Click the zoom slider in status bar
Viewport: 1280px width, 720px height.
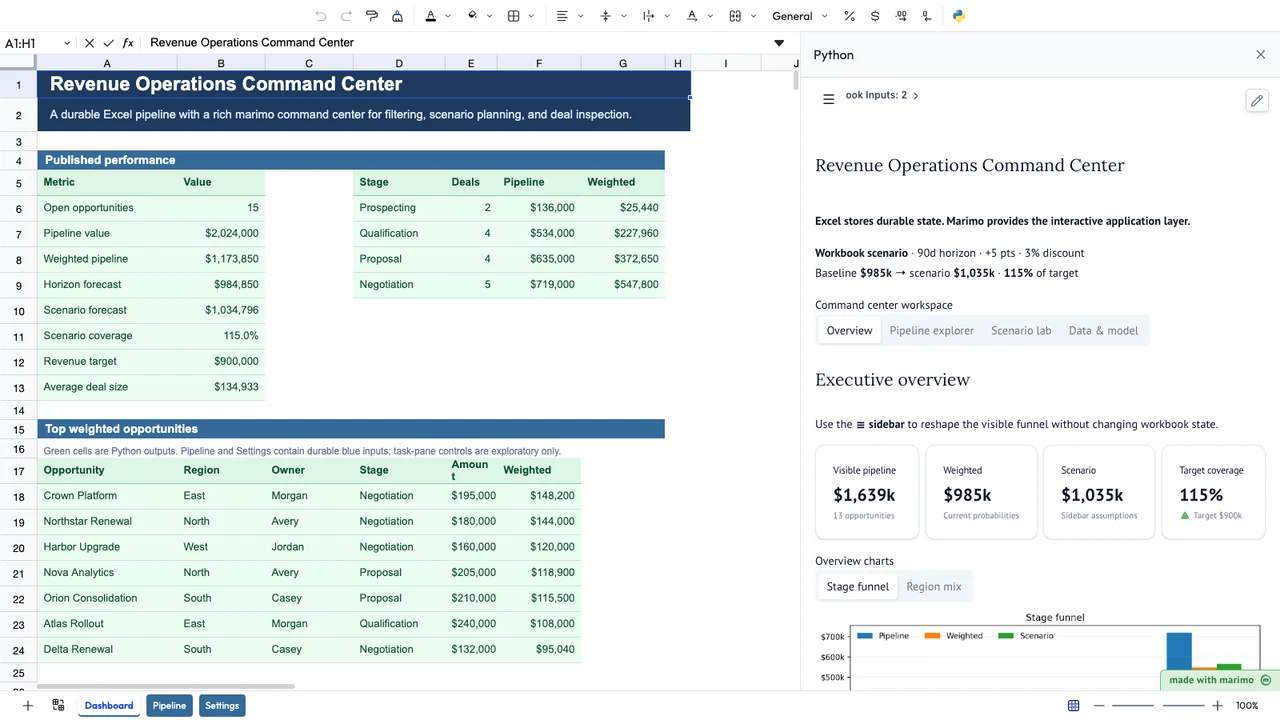[1158, 705]
